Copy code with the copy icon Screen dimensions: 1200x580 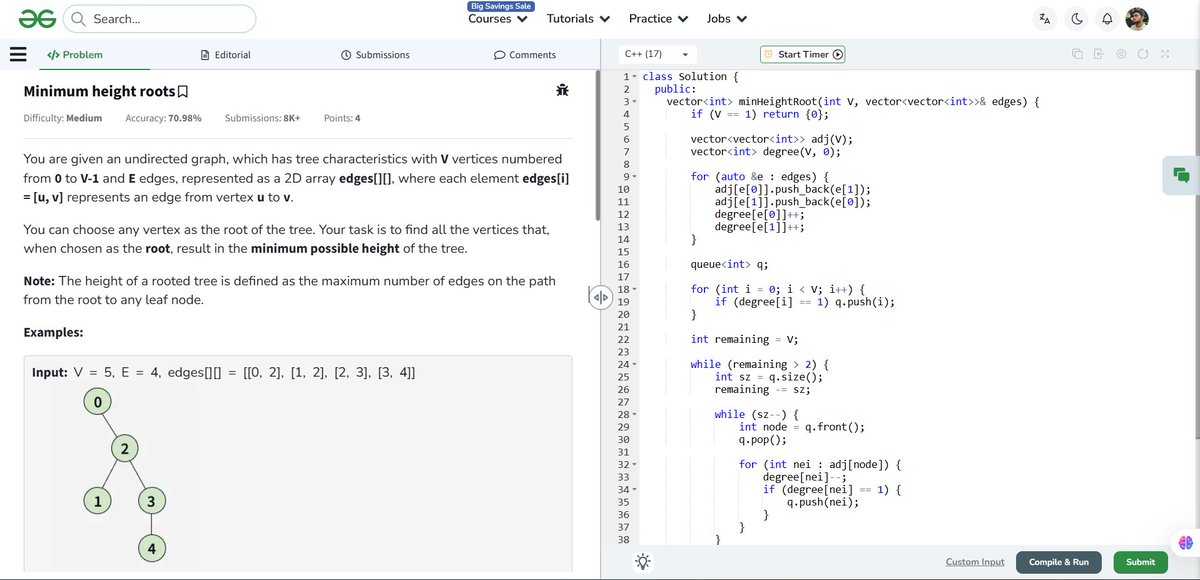[x=1077, y=54]
